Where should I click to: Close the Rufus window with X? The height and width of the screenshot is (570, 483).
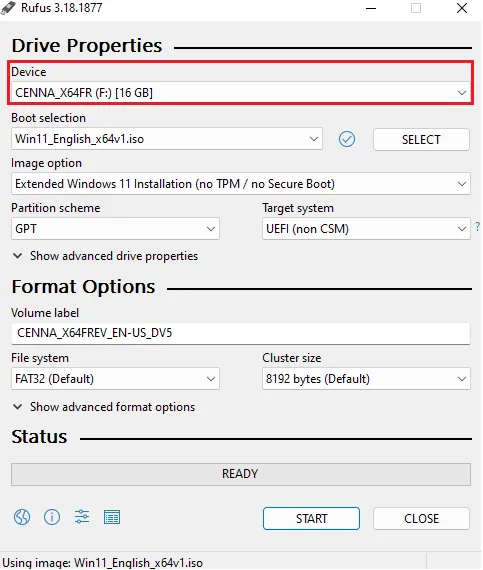click(462, 8)
